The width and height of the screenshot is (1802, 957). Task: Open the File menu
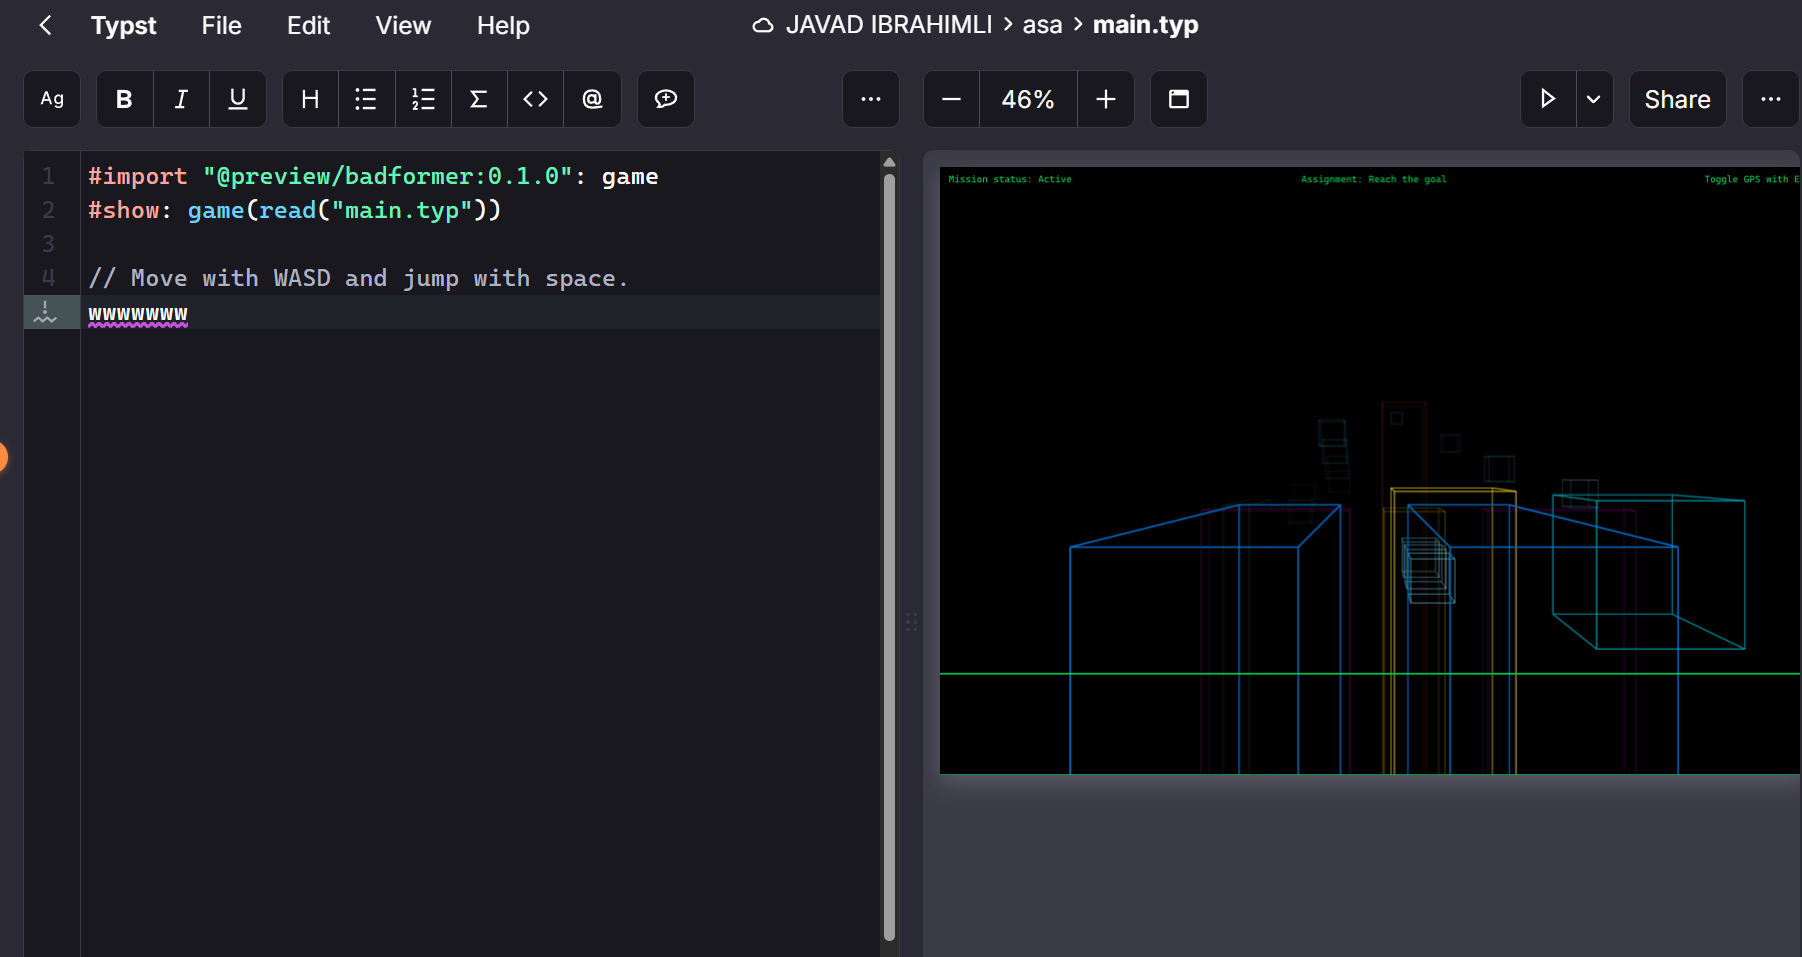(220, 26)
